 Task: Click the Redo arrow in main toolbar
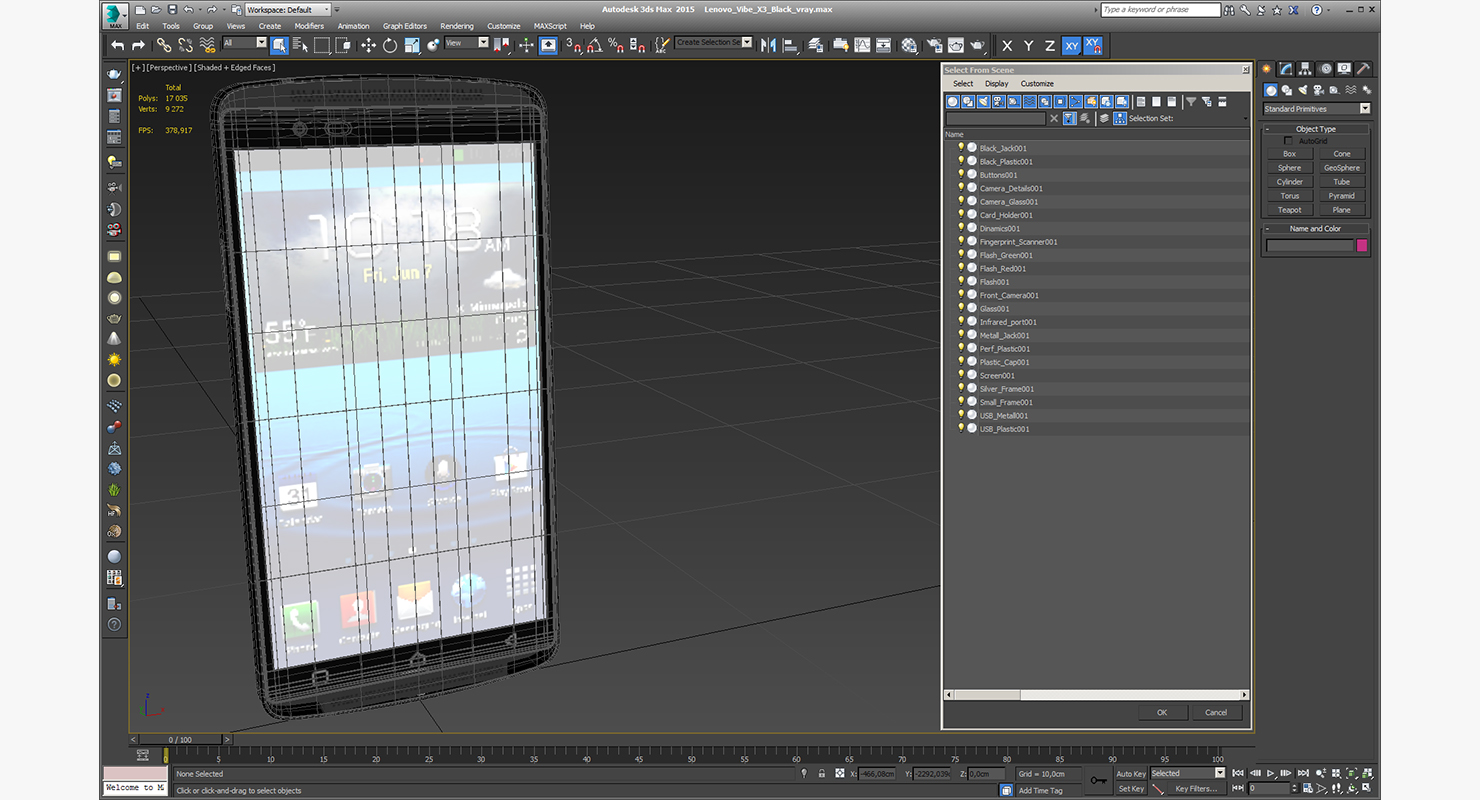tap(139, 45)
